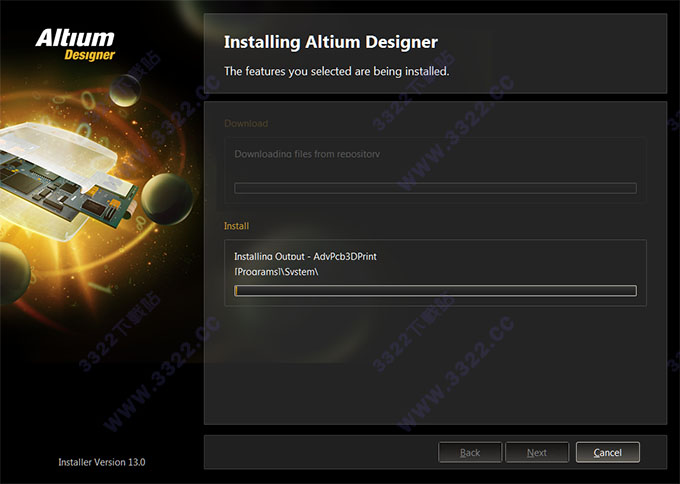Select the 'Installing Altium Designer' heading
The width and height of the screenshot is (680, 484).
click(x=330, y=42)
